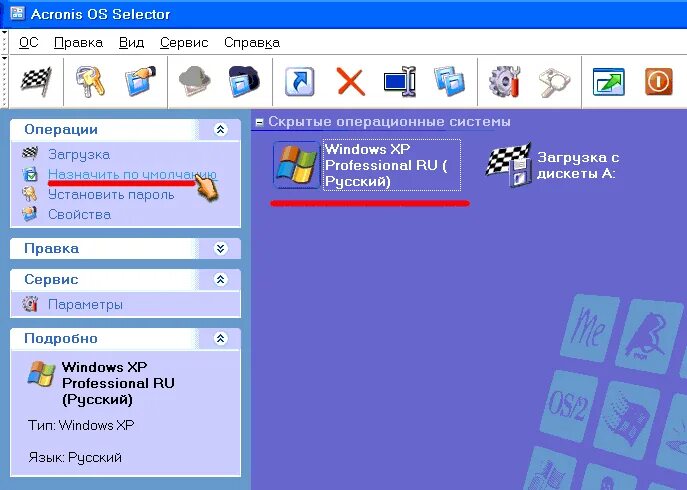Click the red X delete toolbar icon
The image size is (687, 490).
point(351,82)
